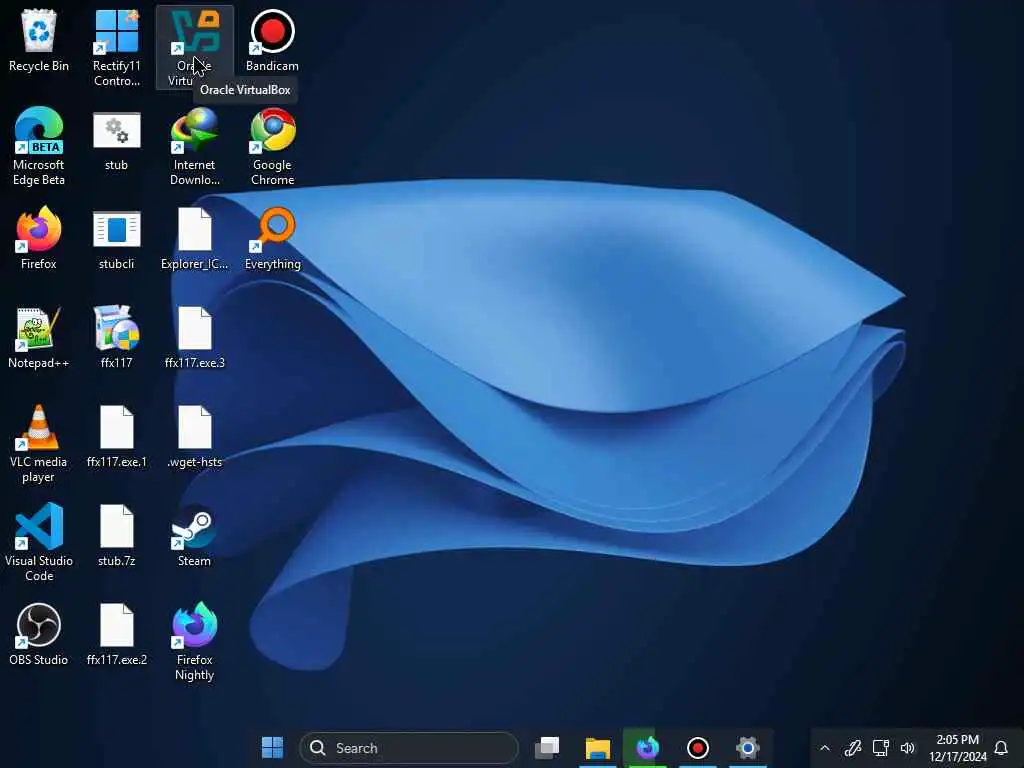Open the notifications bell
Viewport: 1024px width, 768px height.
tap(1001, 748)
